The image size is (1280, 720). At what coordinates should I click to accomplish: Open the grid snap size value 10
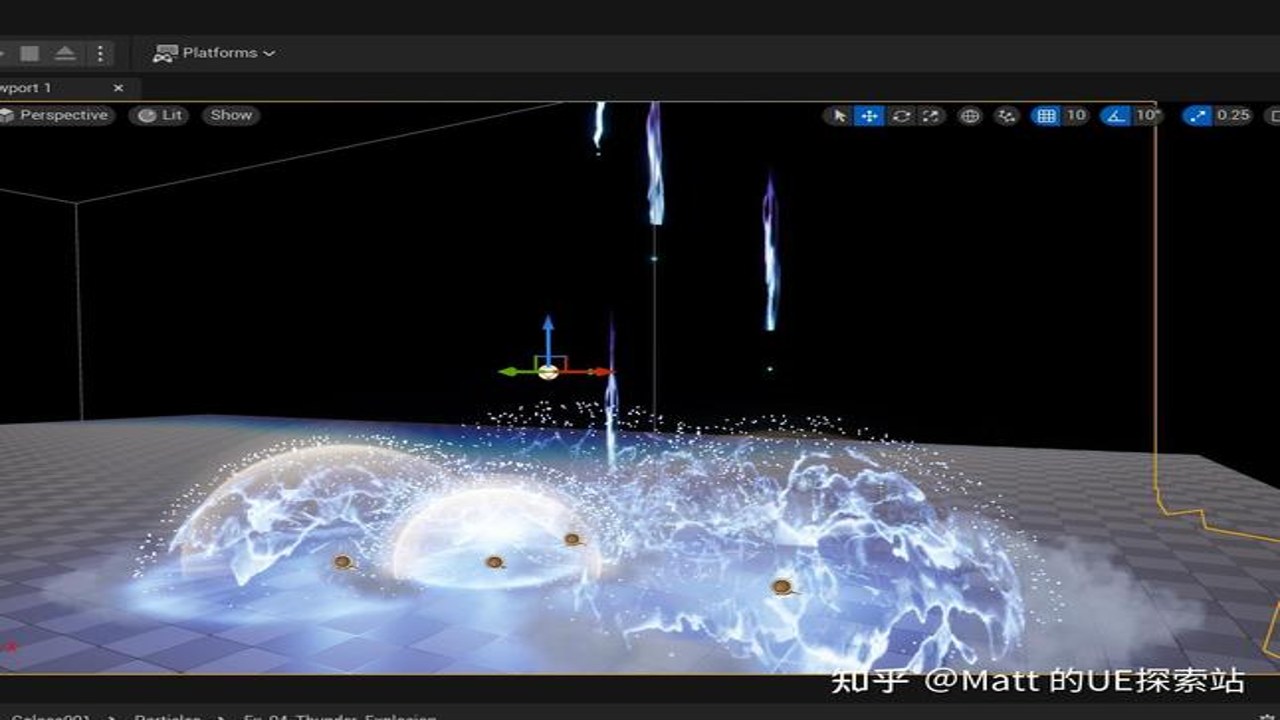[1076, 116]
